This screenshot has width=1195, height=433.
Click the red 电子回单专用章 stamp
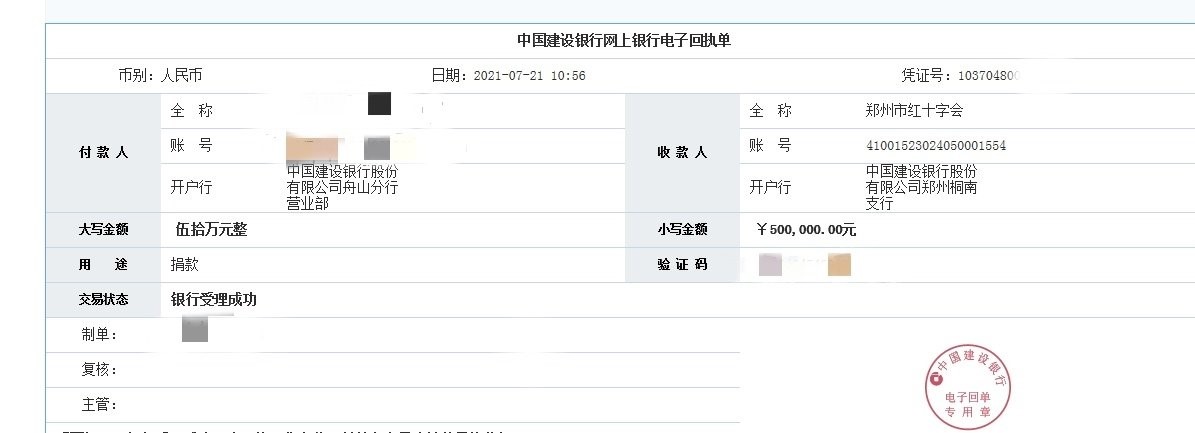click(968, 387)
